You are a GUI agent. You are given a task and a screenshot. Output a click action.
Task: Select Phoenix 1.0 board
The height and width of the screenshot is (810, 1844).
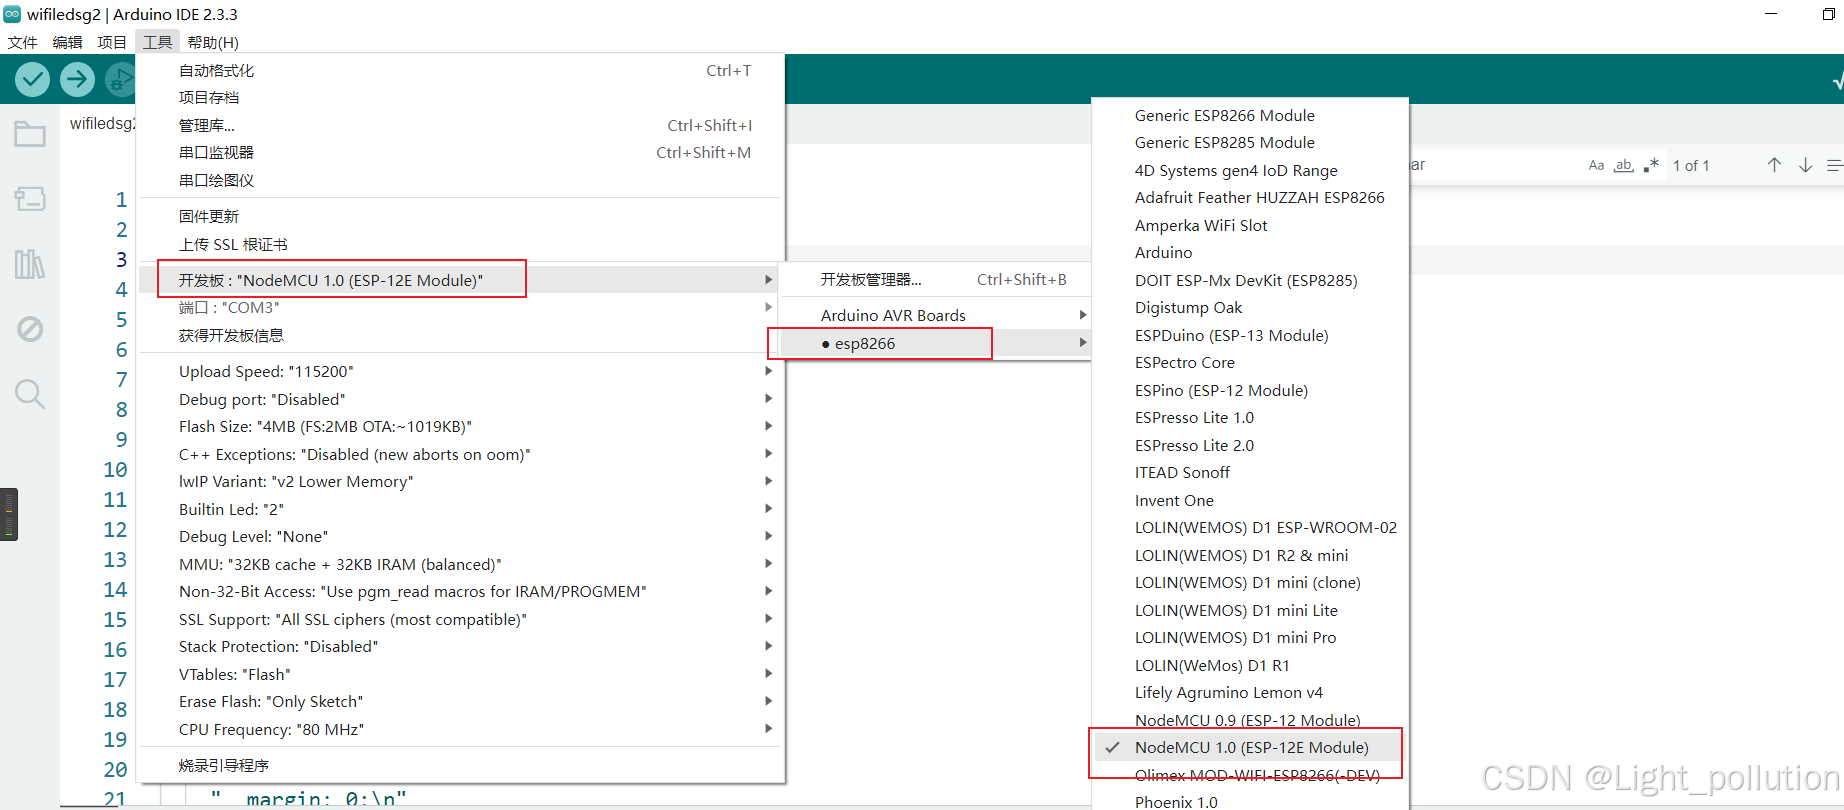1250,802
